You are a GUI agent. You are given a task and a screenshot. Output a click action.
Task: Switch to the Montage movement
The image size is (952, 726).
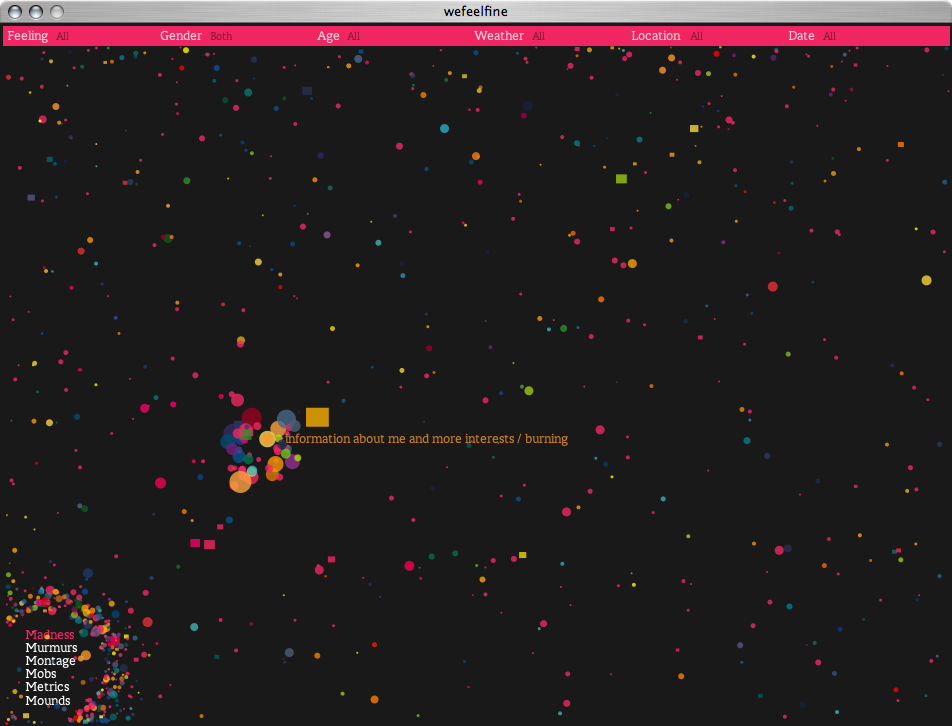point(50,661)
